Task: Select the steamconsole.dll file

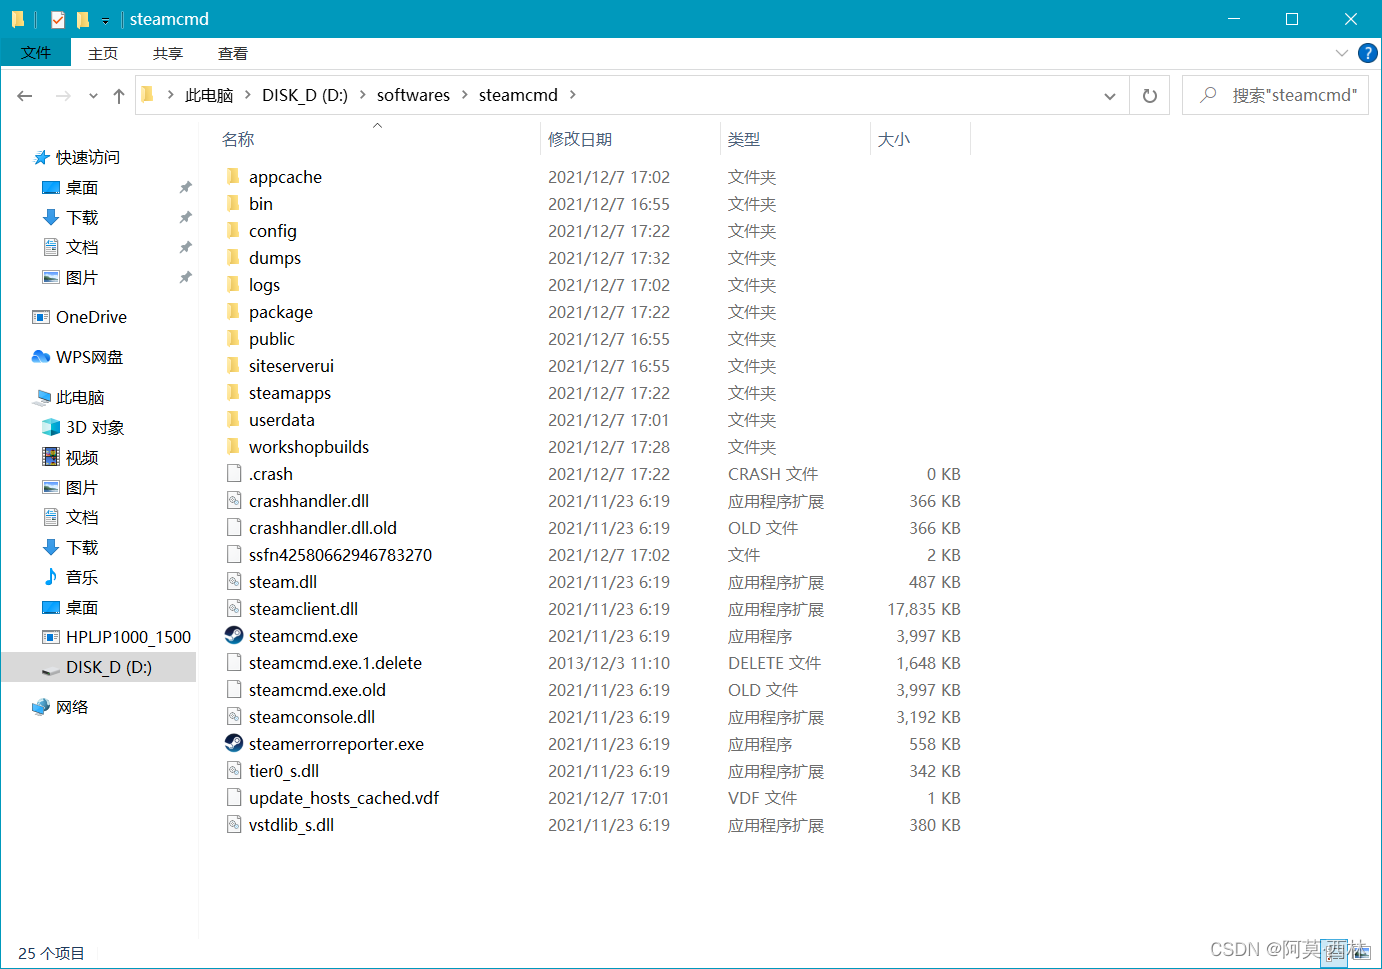Action: tap(312, 716)
